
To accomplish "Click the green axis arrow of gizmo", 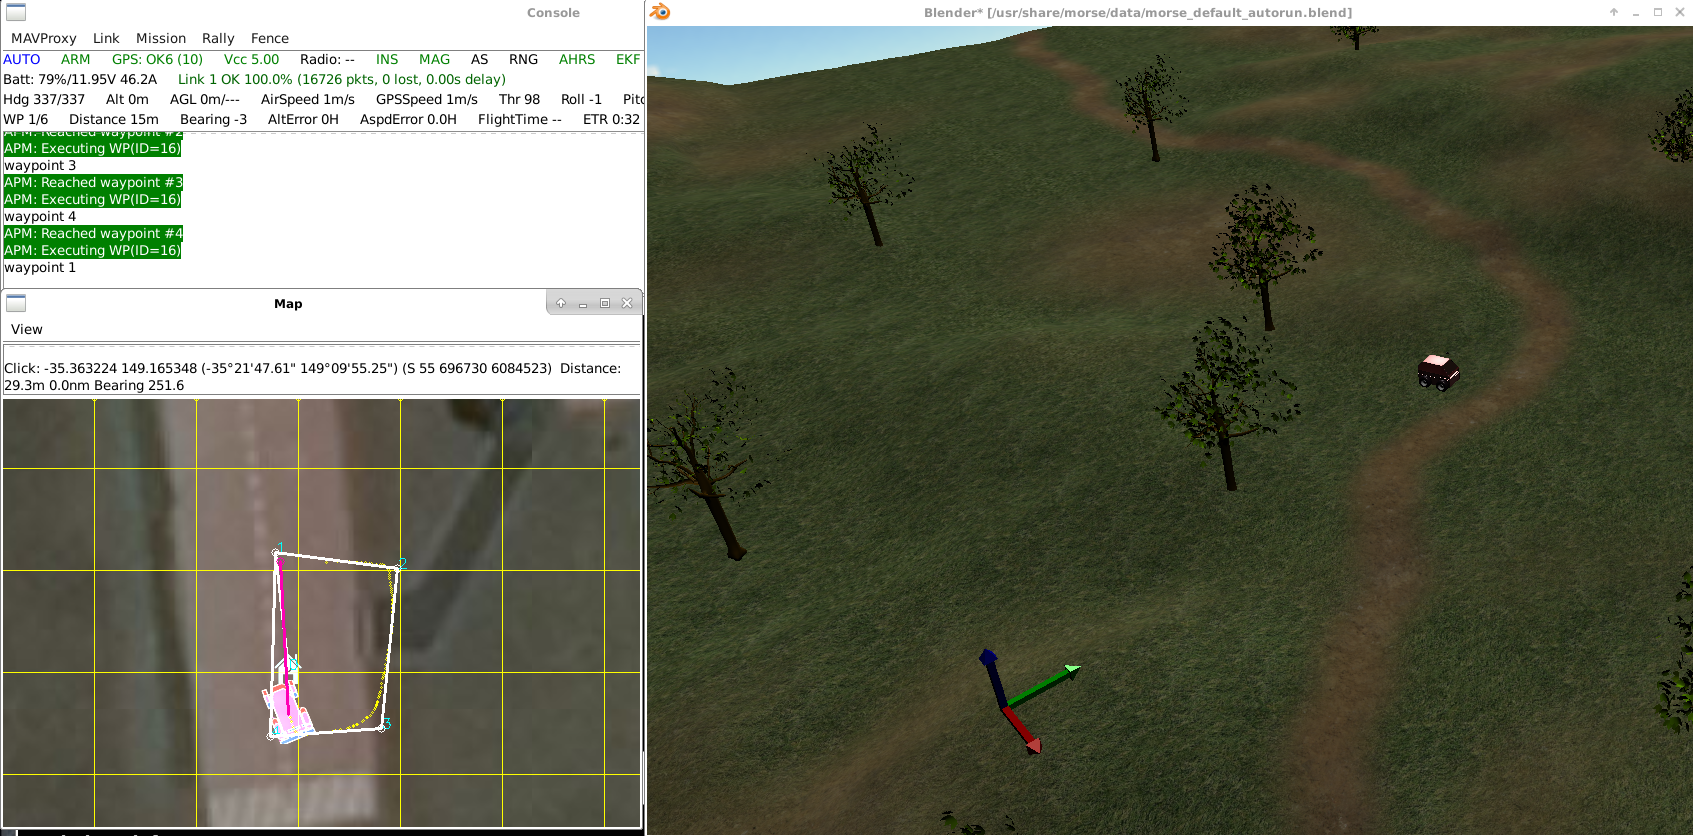I will pyautogui.click(x=1069, y=670).
